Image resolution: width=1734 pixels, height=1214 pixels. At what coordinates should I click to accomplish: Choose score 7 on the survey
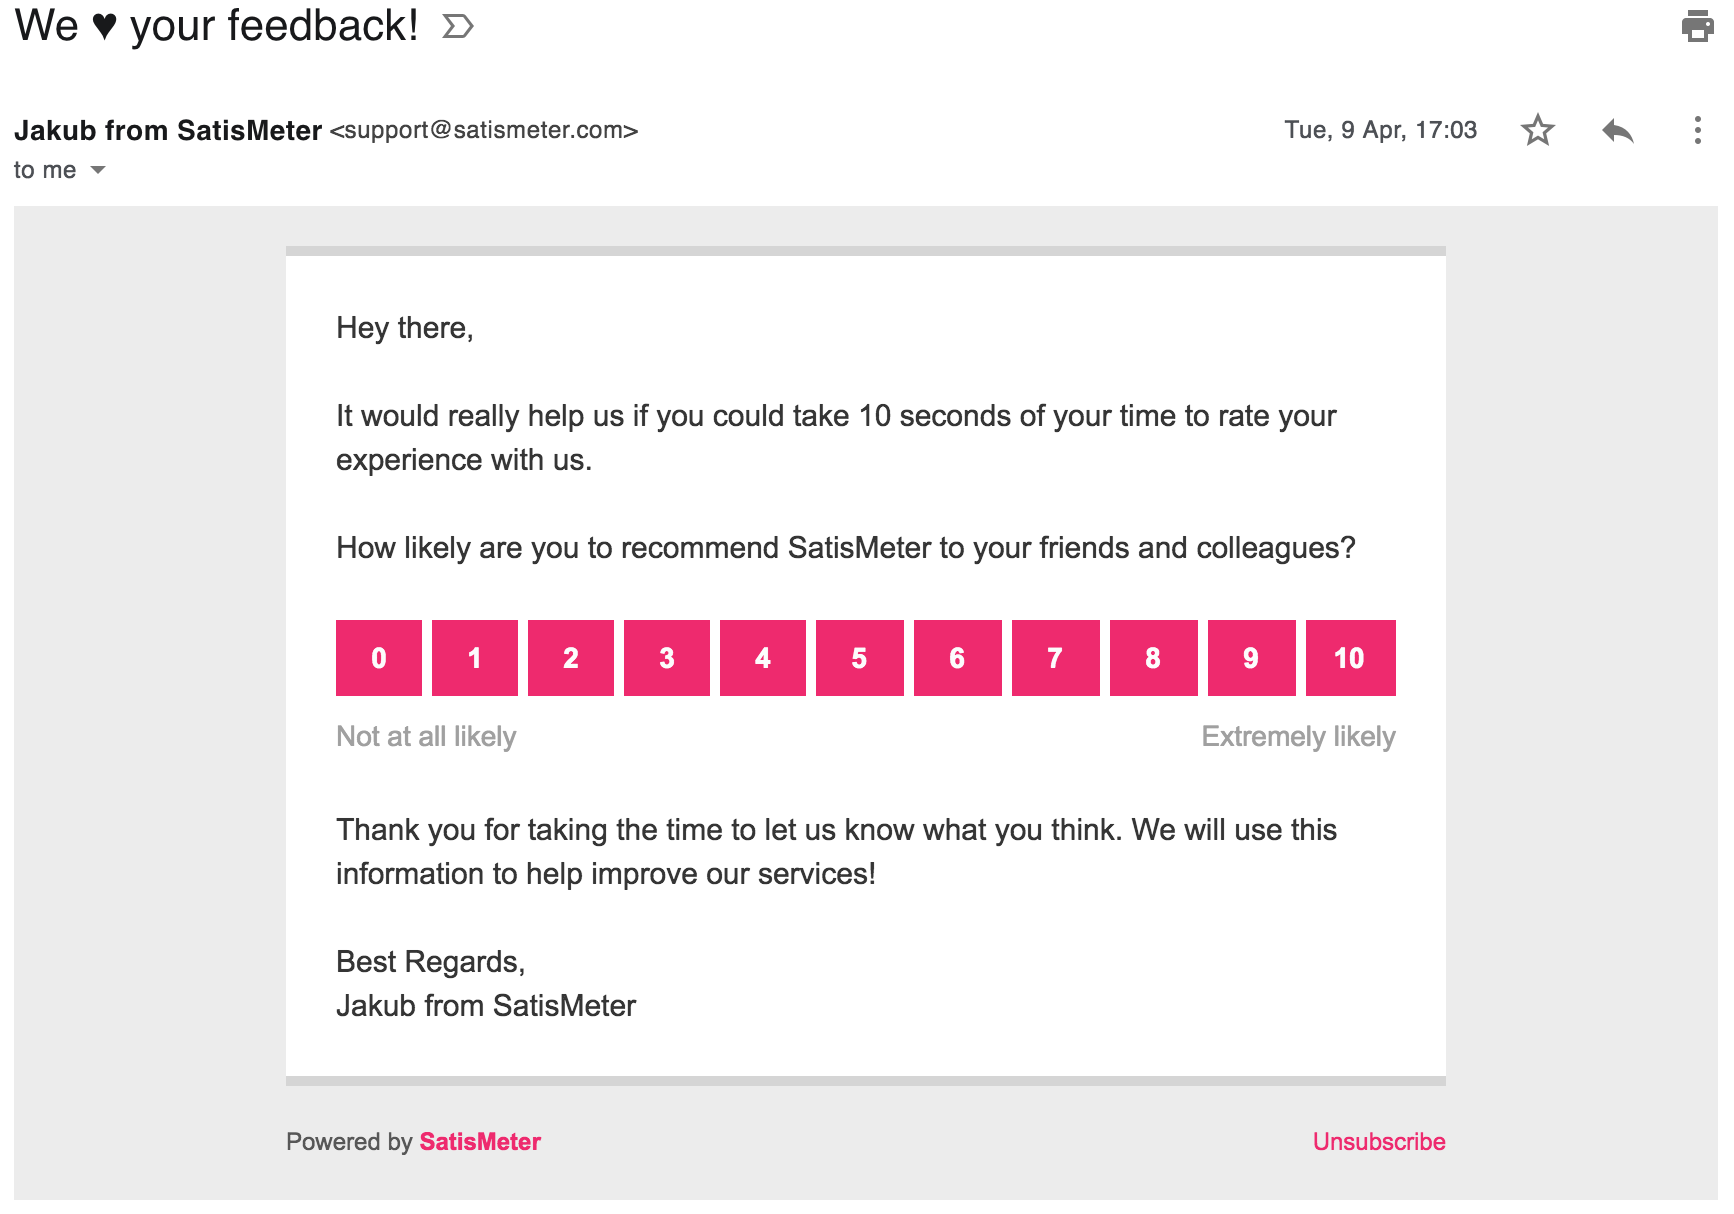click(x=1056, y=658)
